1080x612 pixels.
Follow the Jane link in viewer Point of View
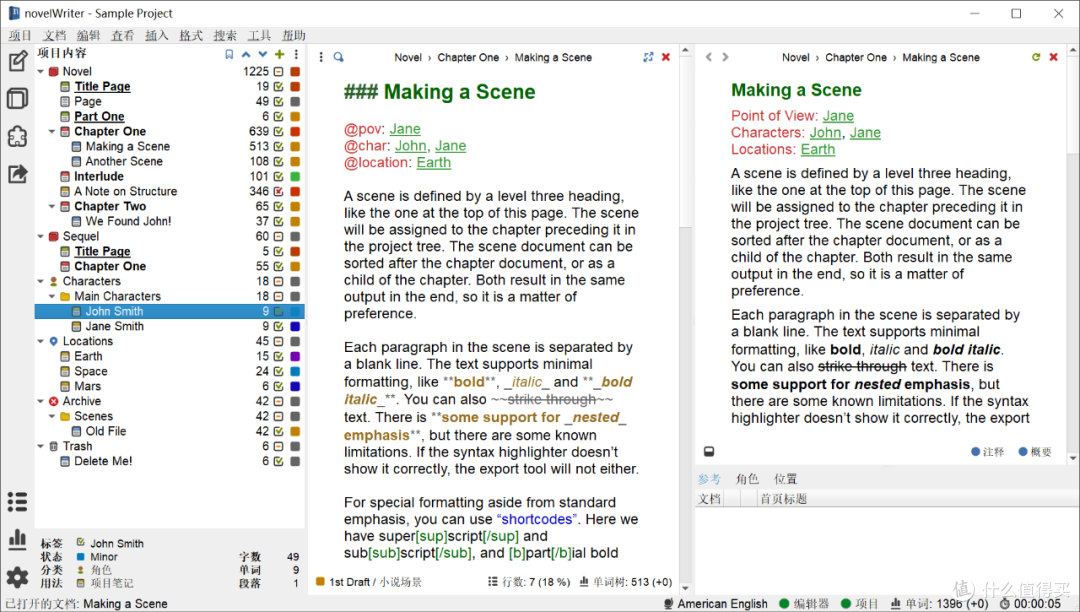click(x=838, y=116)
